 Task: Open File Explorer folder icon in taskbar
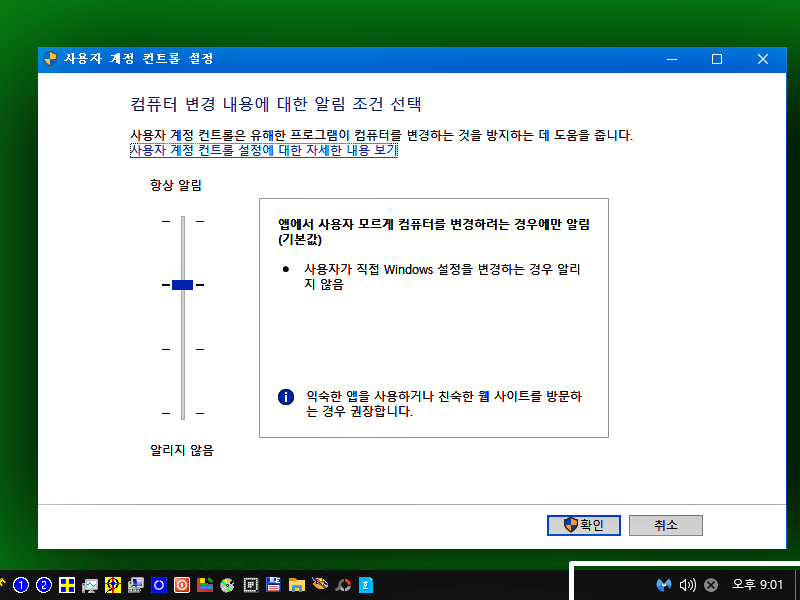pos(296,585)
